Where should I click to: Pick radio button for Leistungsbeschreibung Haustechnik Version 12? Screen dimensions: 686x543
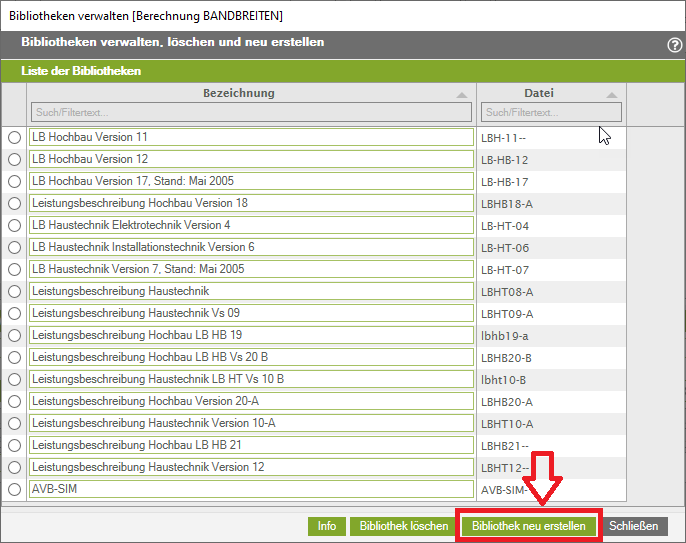[x=14, y=467]
